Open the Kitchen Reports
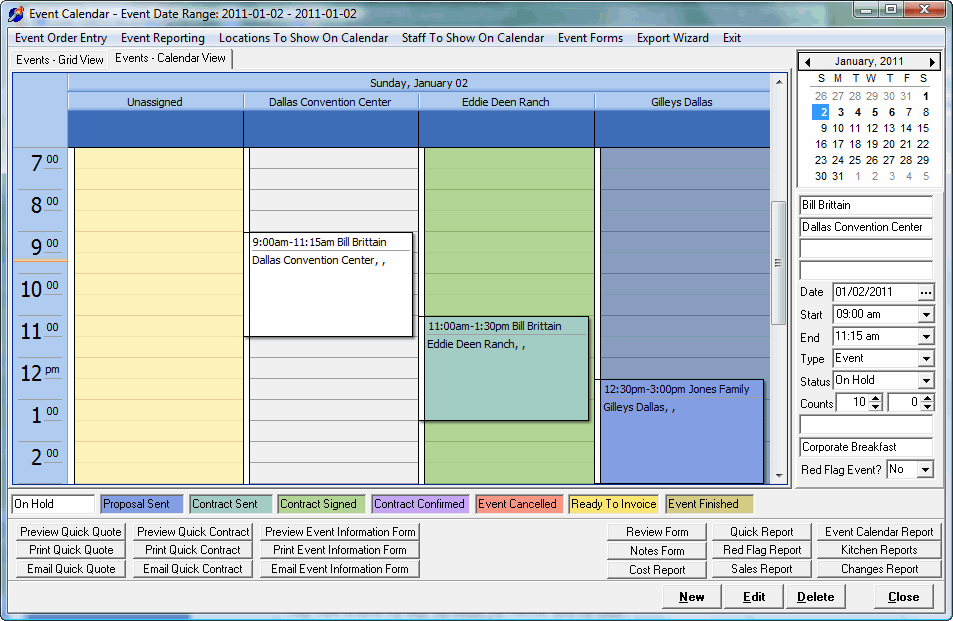 (x=879, y=550)
